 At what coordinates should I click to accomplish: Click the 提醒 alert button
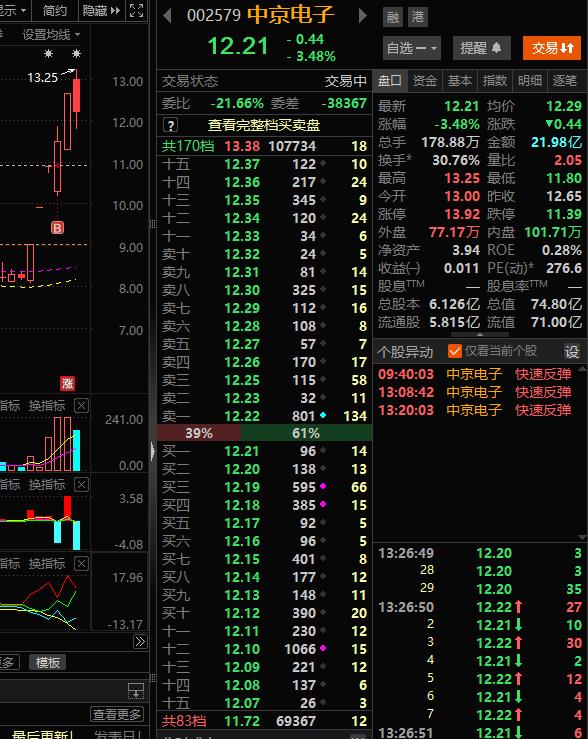pos(482,48)
